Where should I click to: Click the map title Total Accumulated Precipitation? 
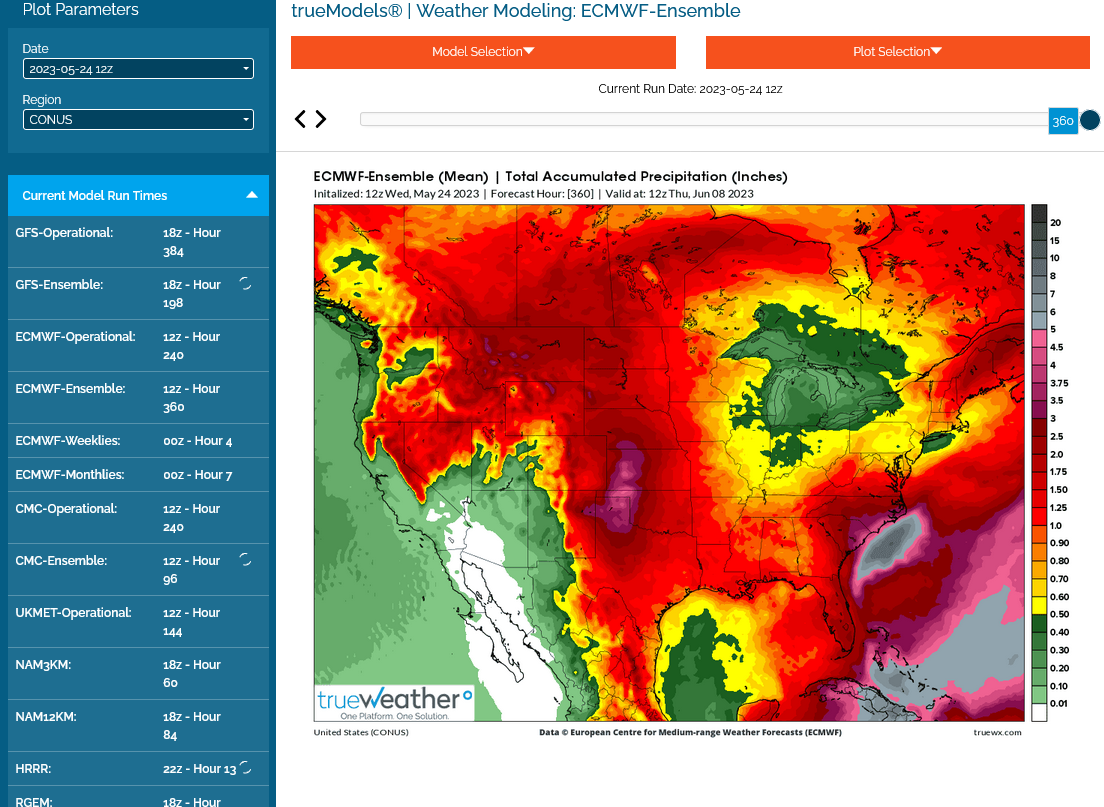pos(646,177)
